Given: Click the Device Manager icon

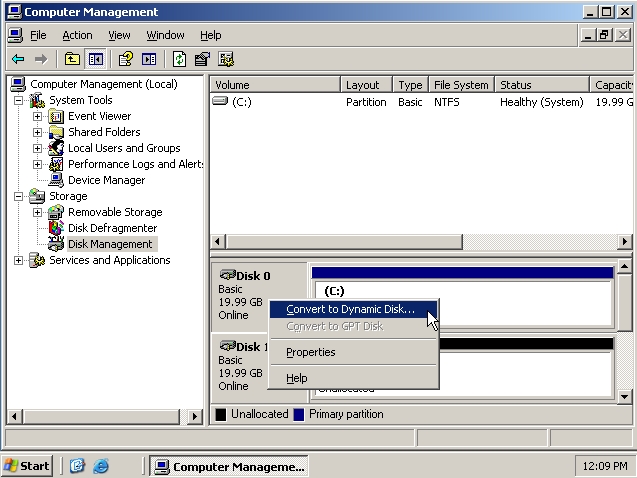Looking at the screenshot, I should pyautogui.click(x=56, y=180).
